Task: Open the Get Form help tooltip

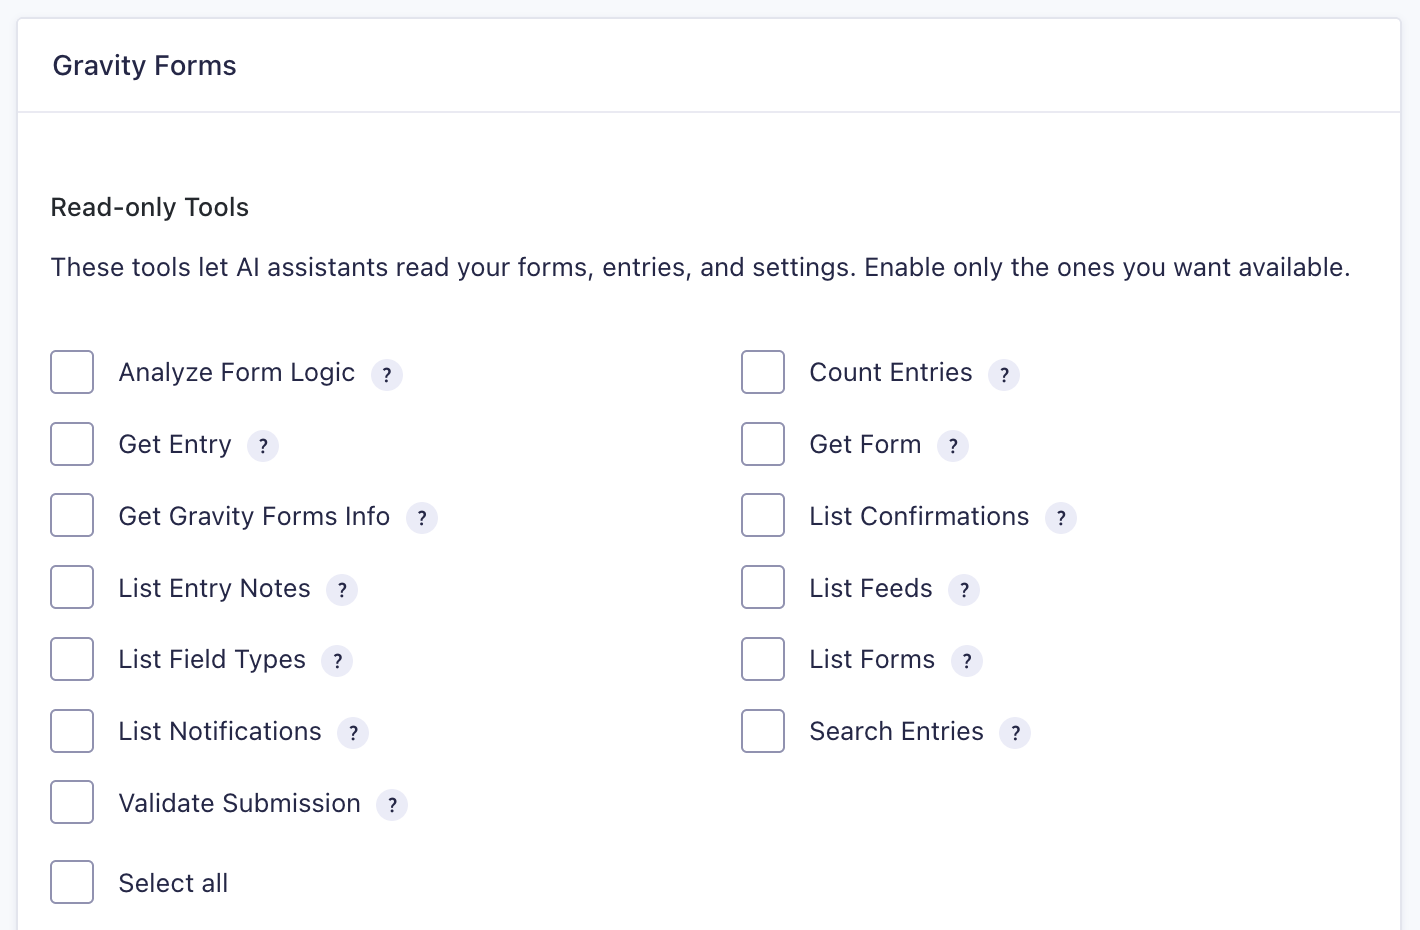Action: point(953,446)
